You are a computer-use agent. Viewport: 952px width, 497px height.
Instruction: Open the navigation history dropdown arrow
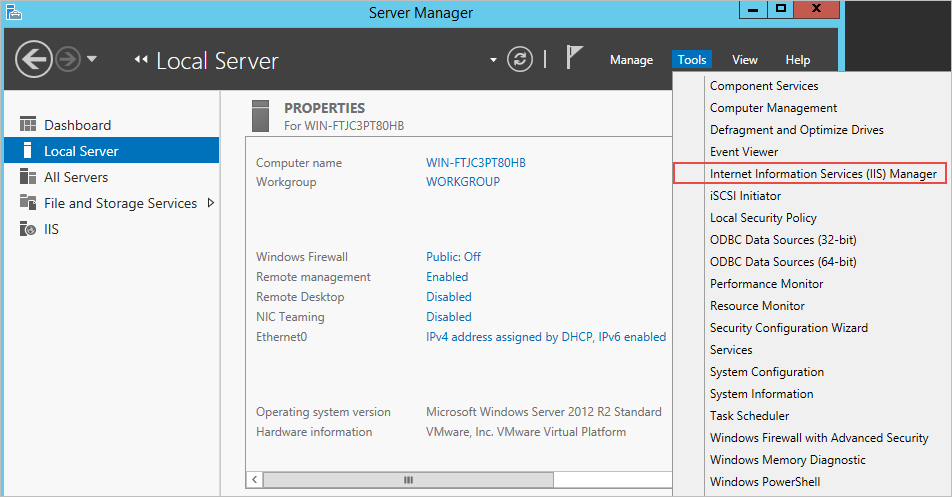pos(92,59)
